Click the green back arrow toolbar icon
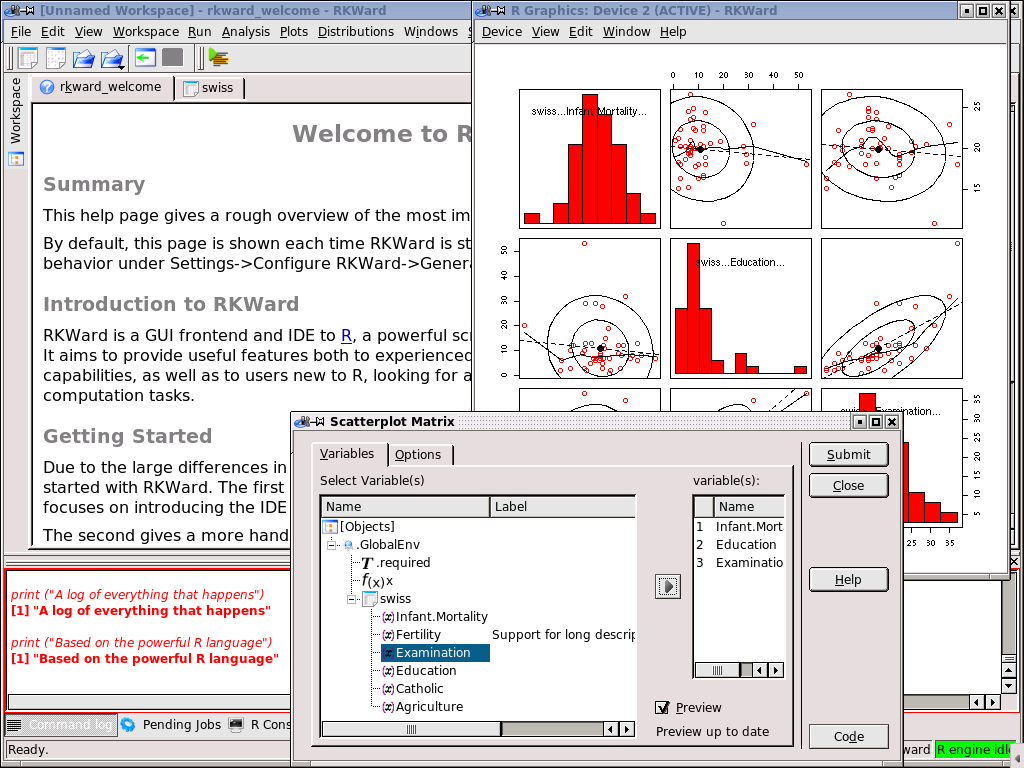Viewport: 1024px width, 768px height. click(x=146, y=58)
